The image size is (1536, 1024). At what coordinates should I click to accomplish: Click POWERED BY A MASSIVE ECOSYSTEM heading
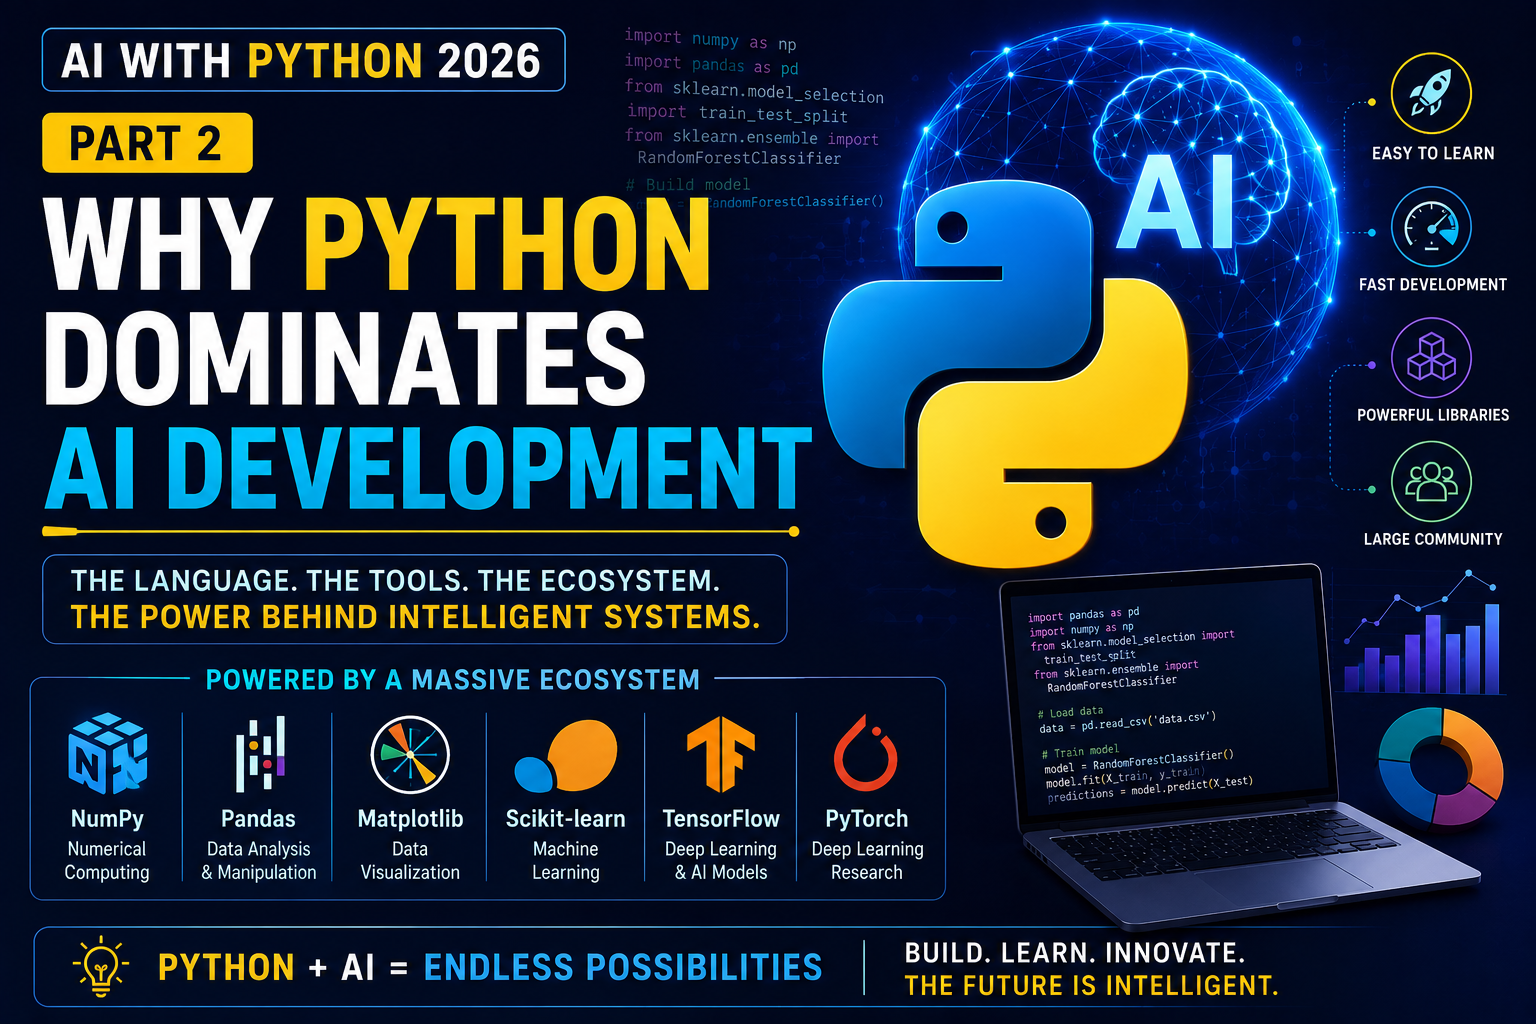(x=452, y=680)
